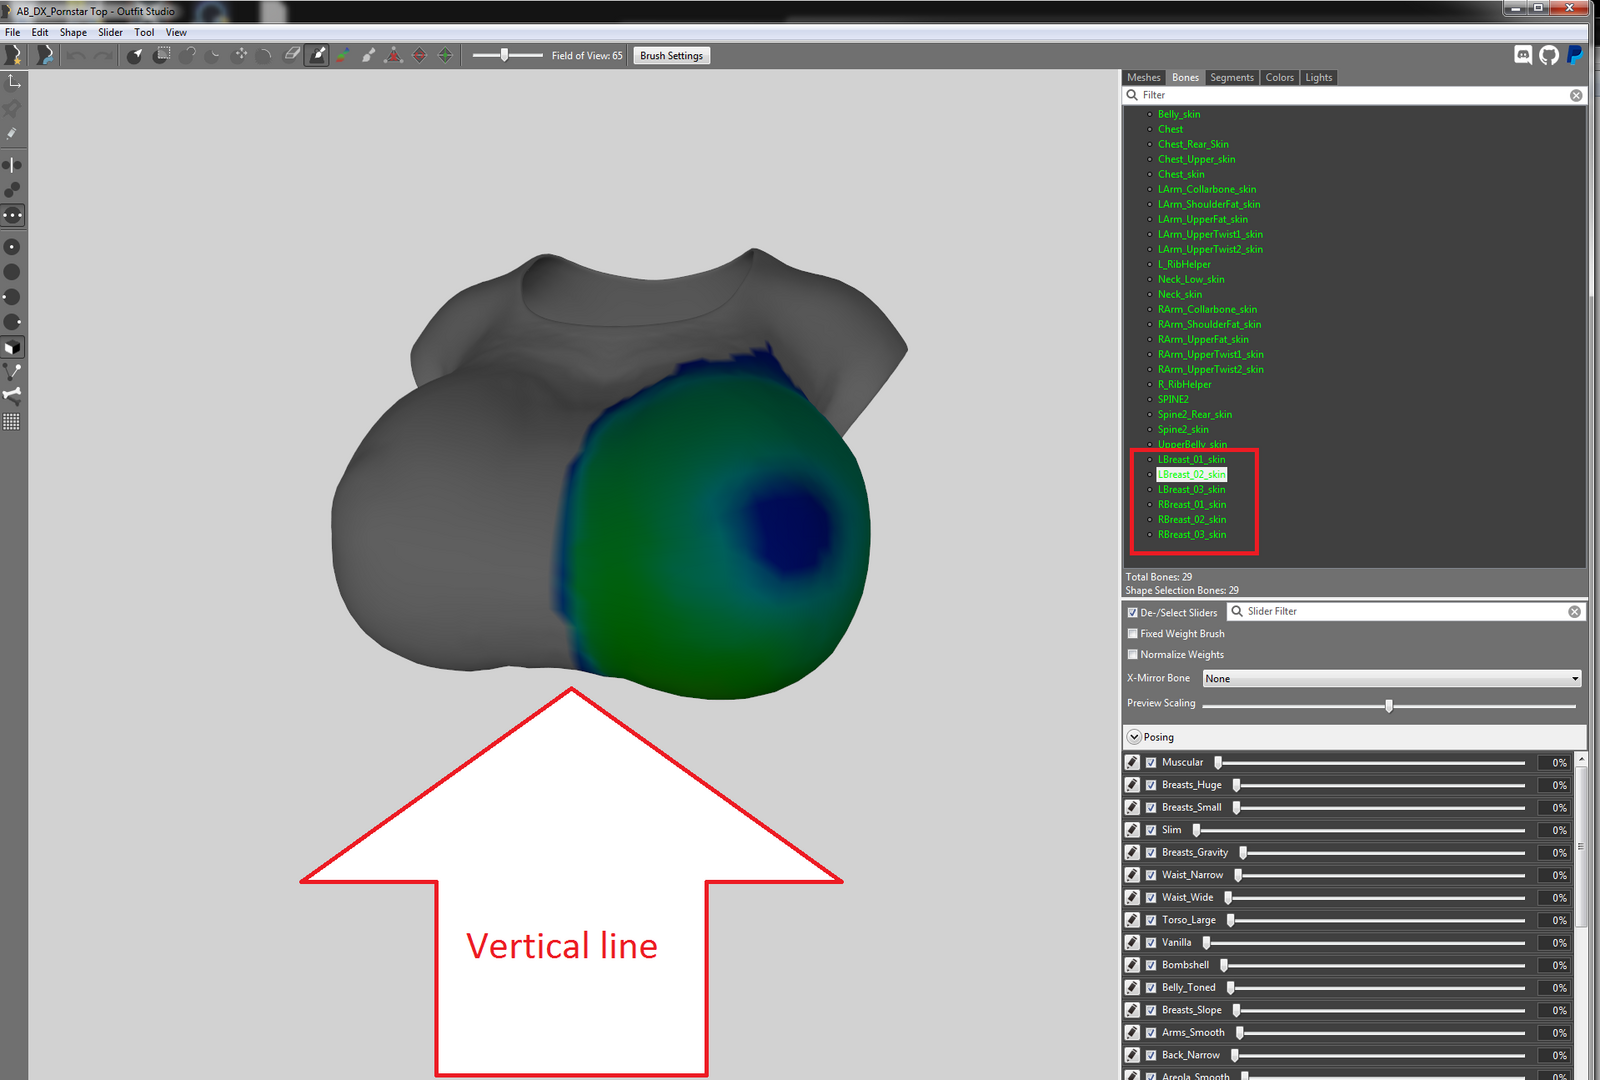Click the Slider Filter input field

(x=1405, y=611)
